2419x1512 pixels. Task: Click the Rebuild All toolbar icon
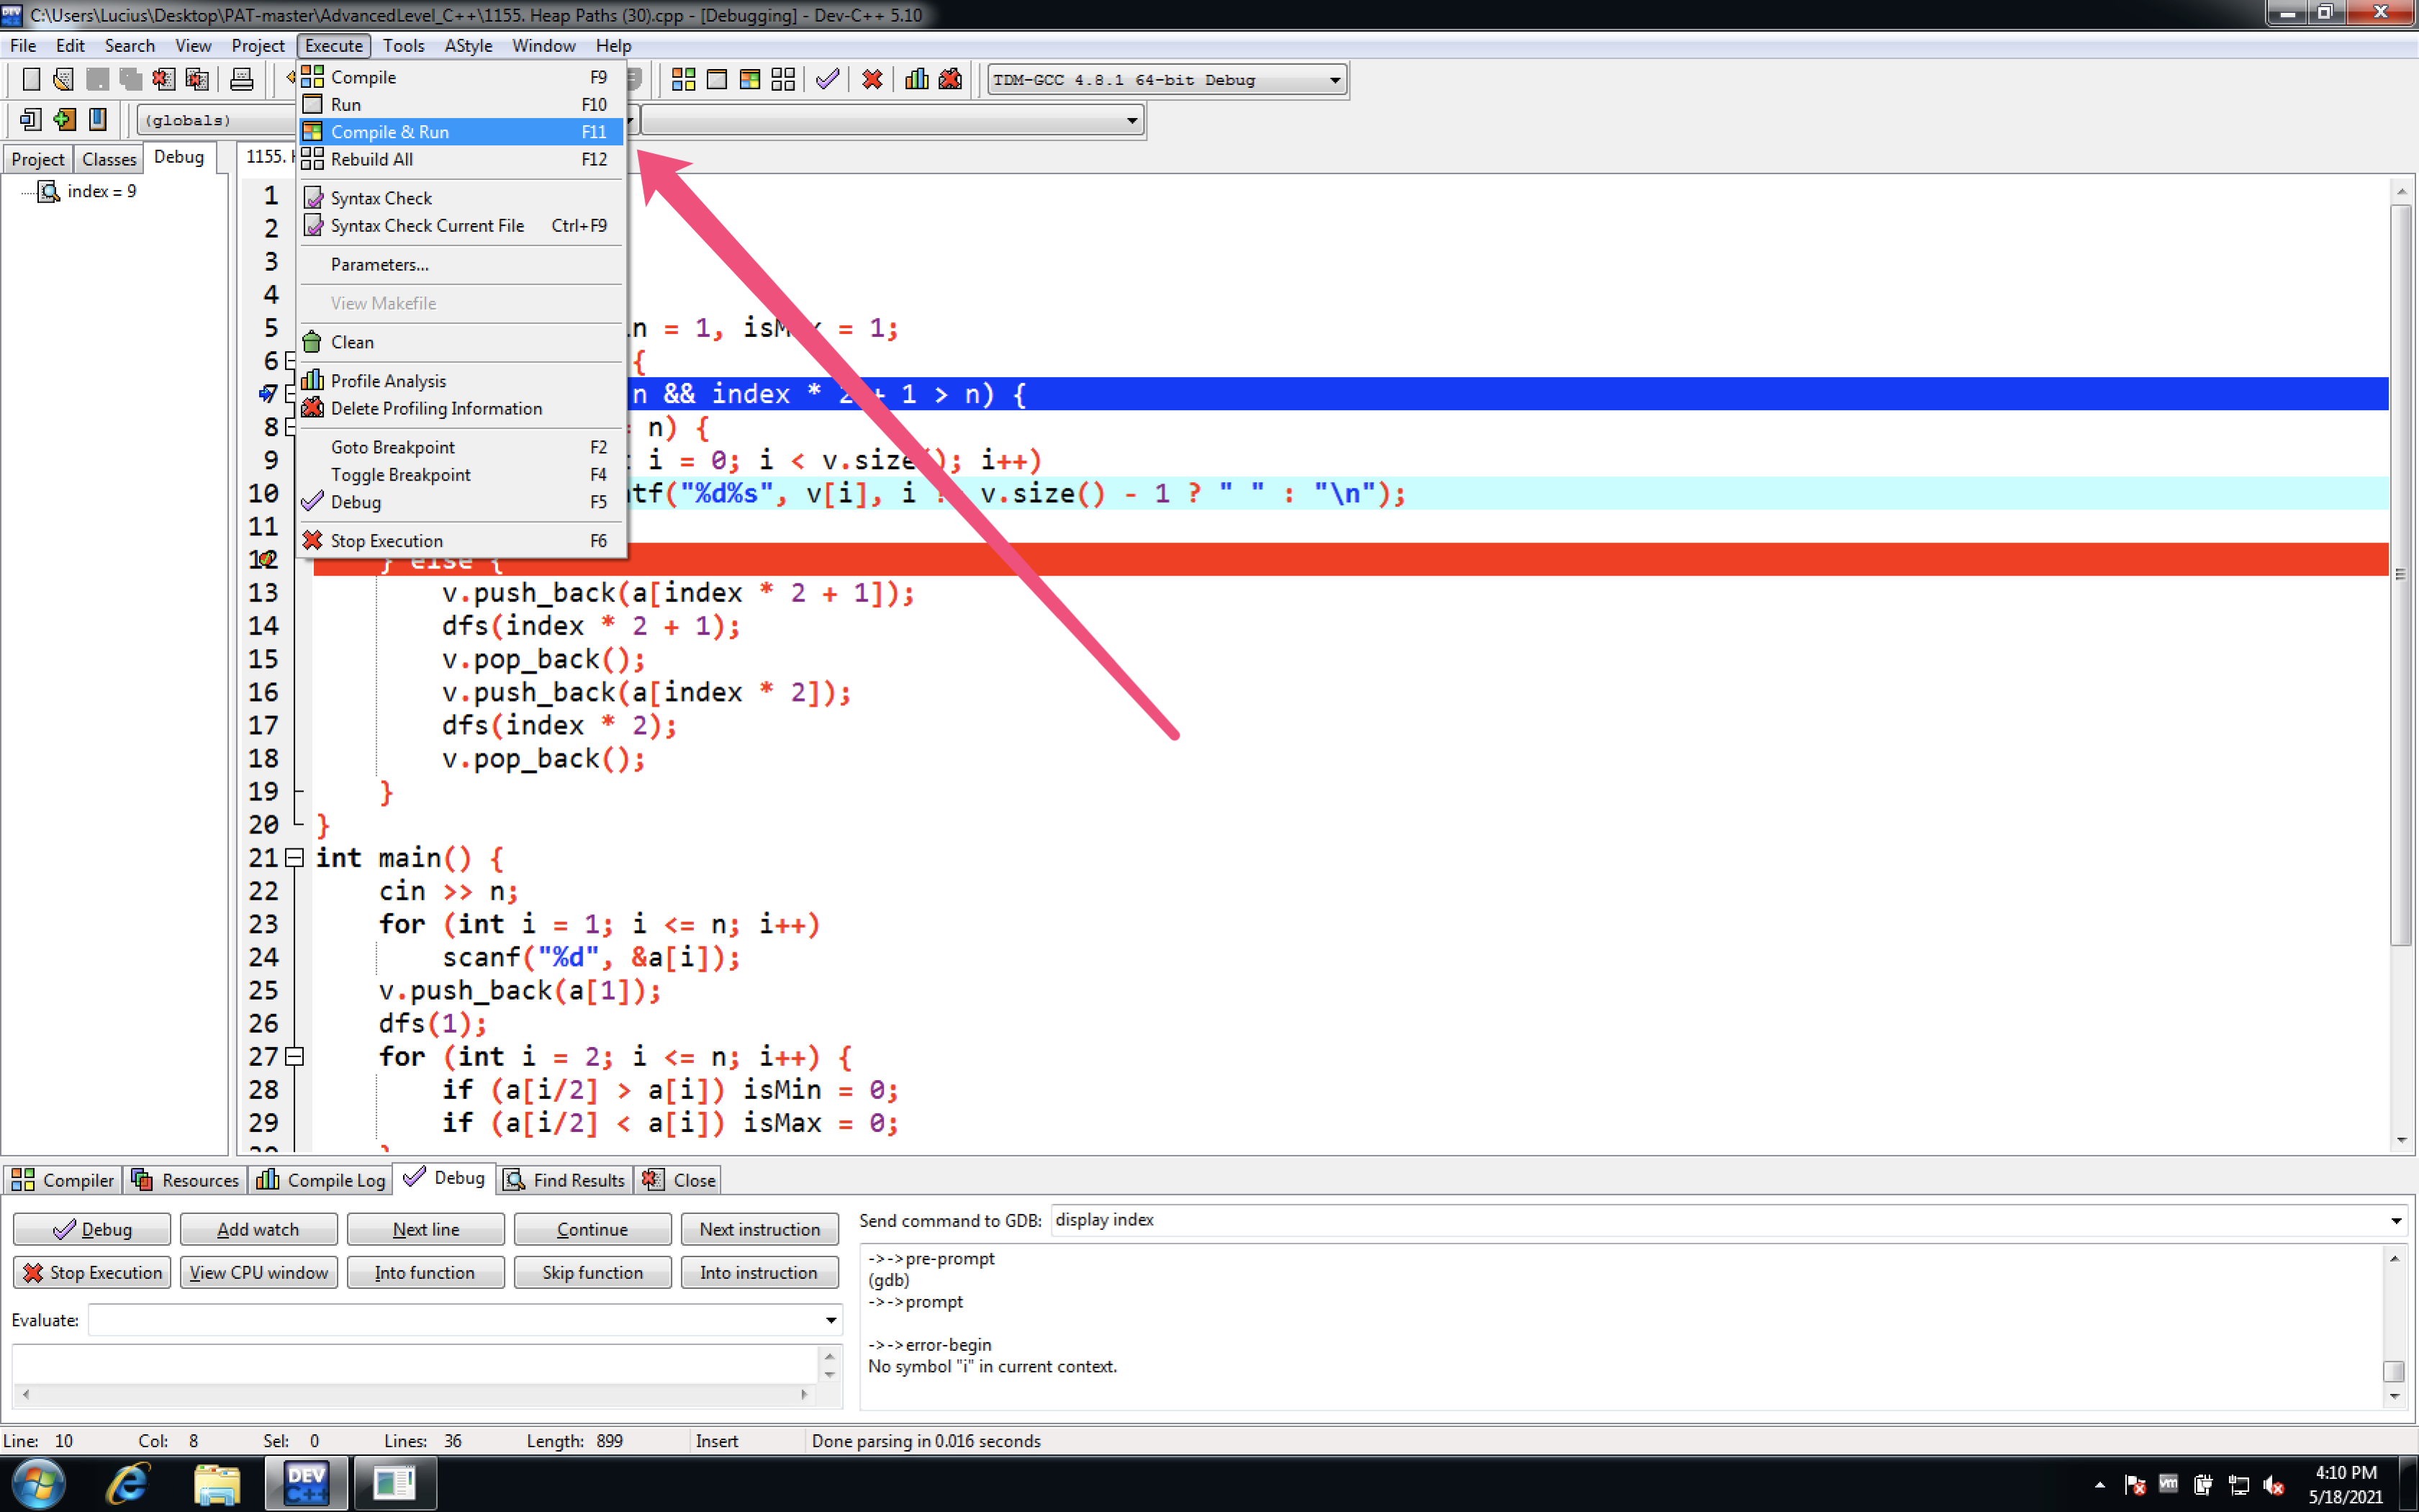pyautogui.click(x=783, y=79)
